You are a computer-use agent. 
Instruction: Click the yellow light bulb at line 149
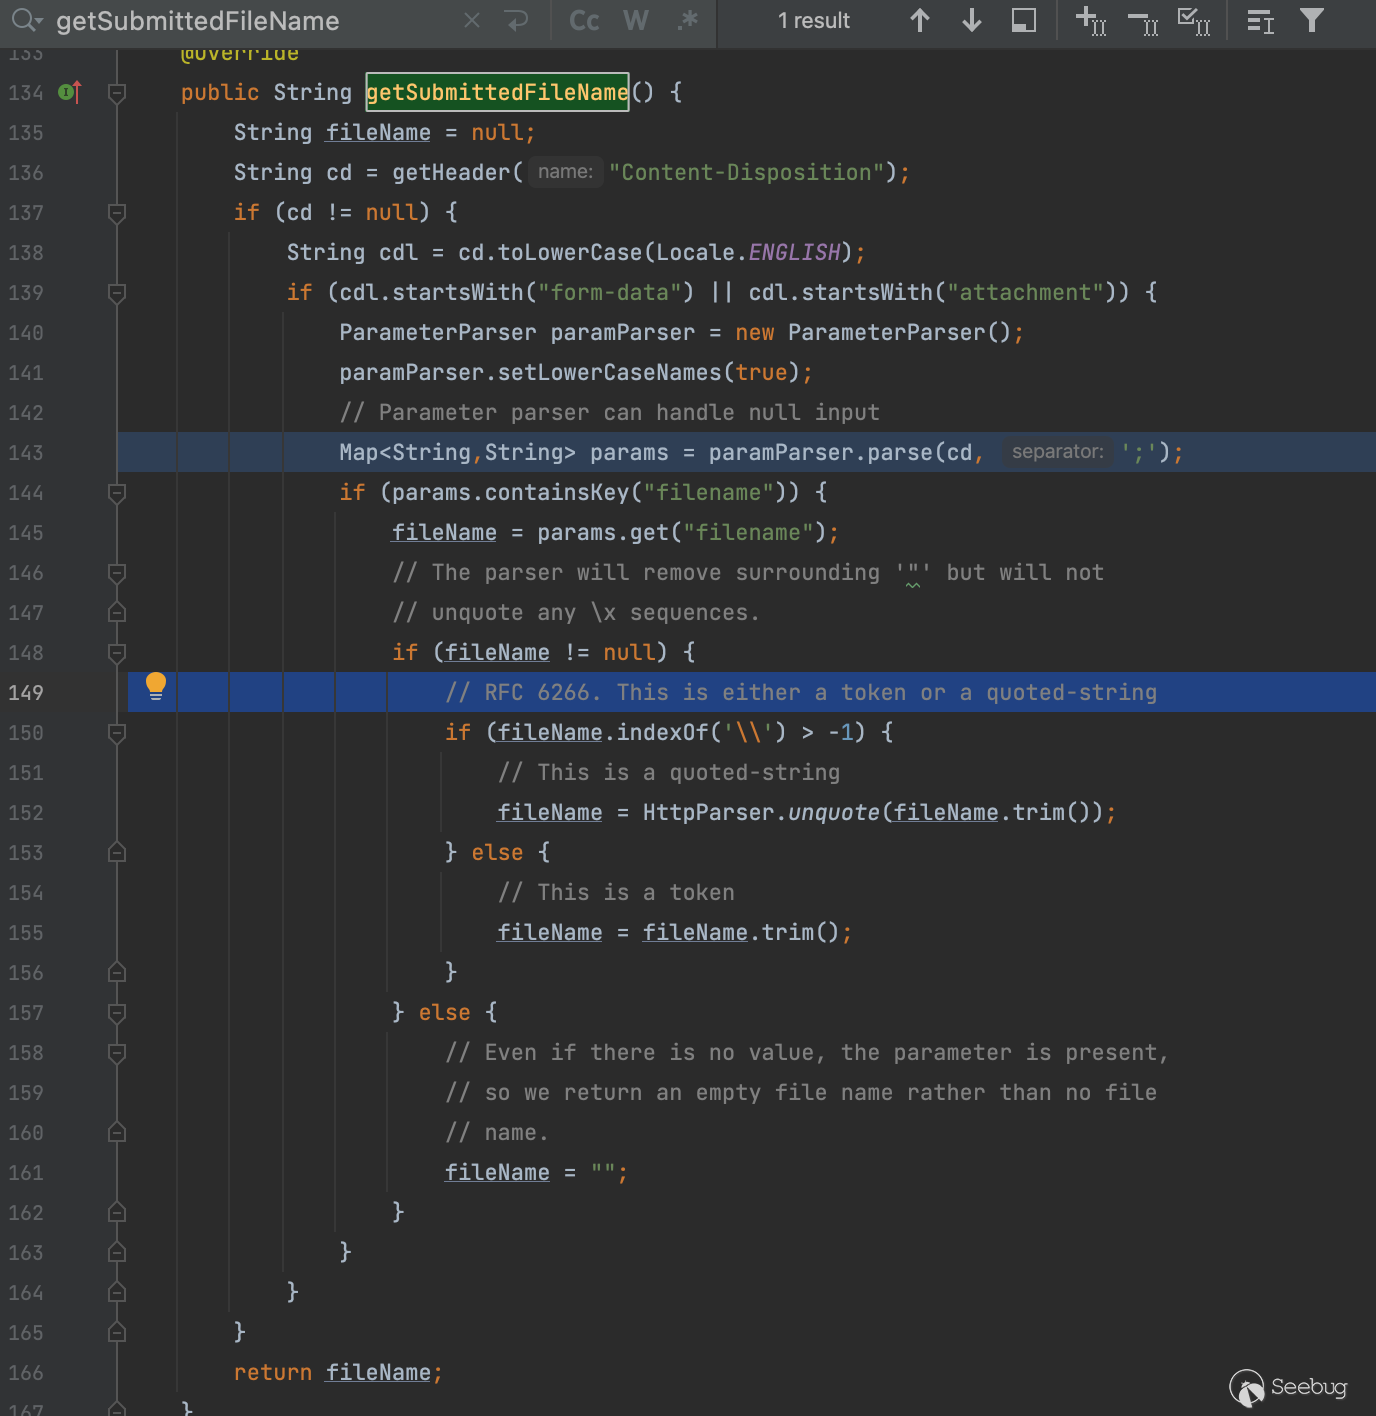[x=155, y=686]
